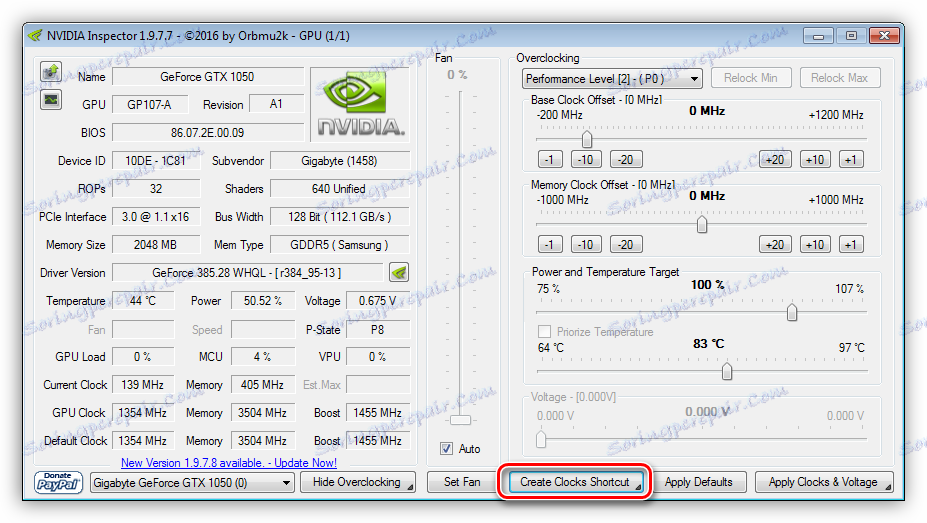
Task: Click the Hide Overcocking button
Action: (358, 482)
